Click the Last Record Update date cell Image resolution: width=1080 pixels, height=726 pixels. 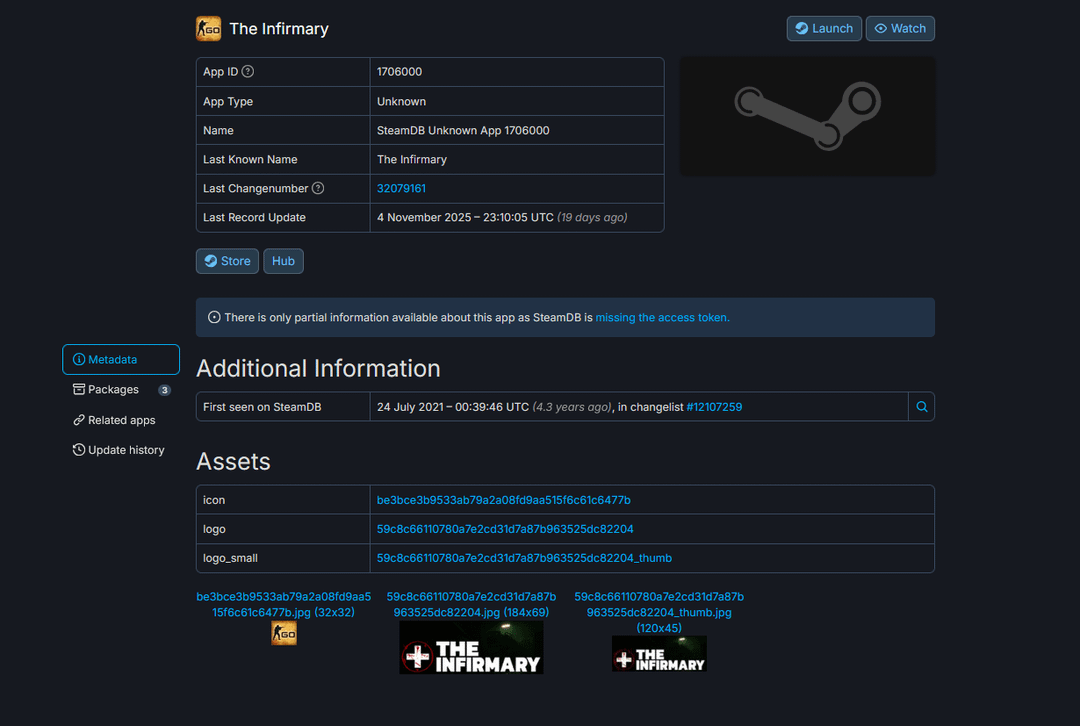[x=517, y=218]
